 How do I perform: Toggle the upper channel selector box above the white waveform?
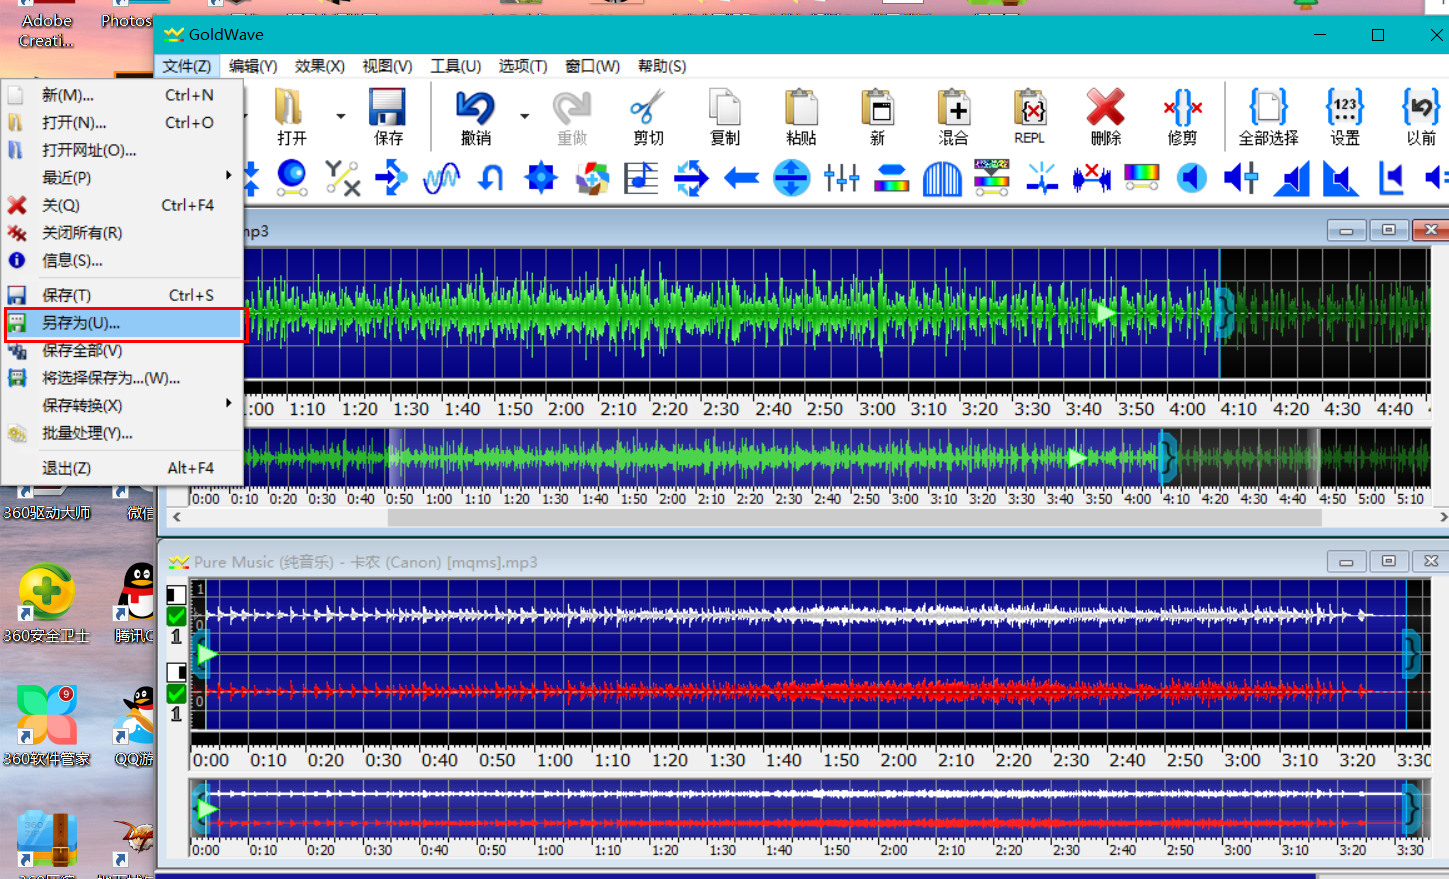click(177, 594)
